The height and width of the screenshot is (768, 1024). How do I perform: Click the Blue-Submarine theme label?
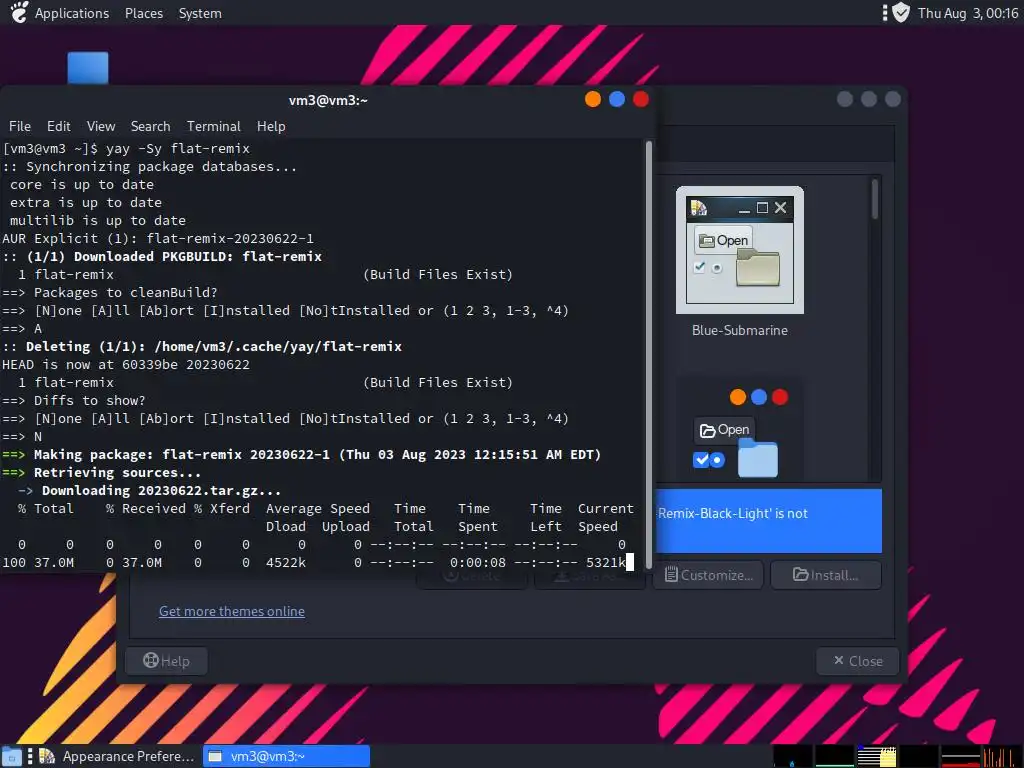click(740, 330)
